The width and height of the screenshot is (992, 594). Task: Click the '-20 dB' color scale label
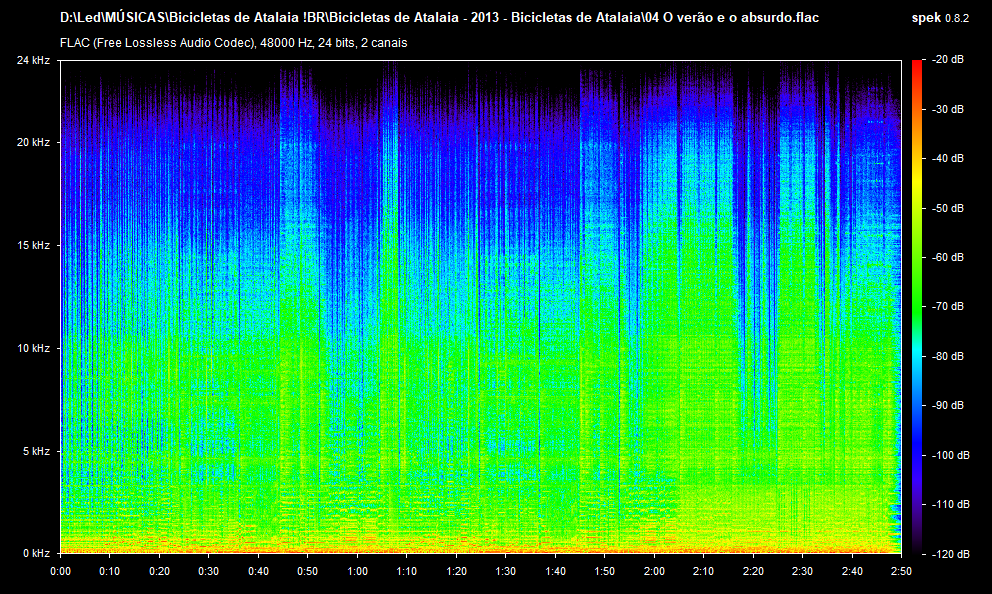pos(948,59)
